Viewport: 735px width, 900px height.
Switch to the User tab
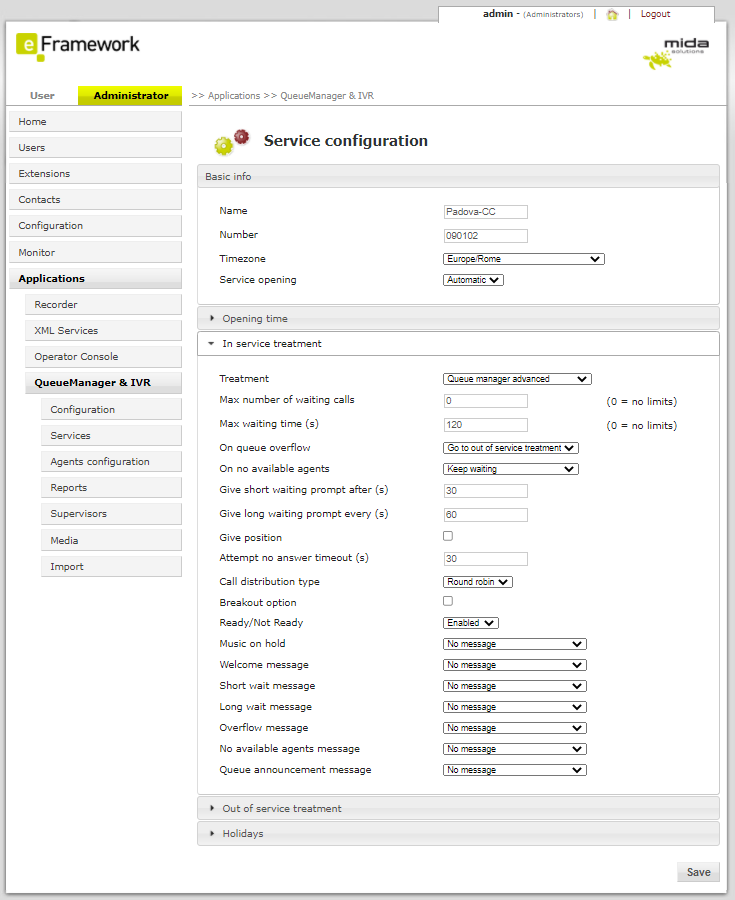(x=42, y=95)
